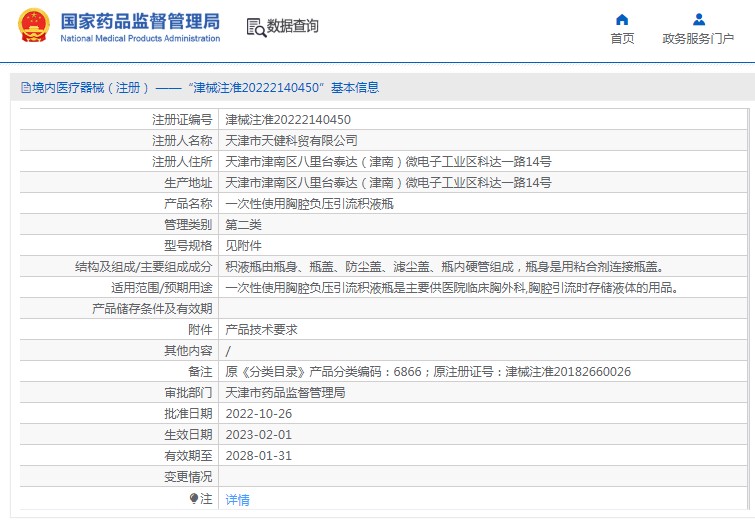
Task: Click the 其他内容 row label
Action: [x=188, y=351]
